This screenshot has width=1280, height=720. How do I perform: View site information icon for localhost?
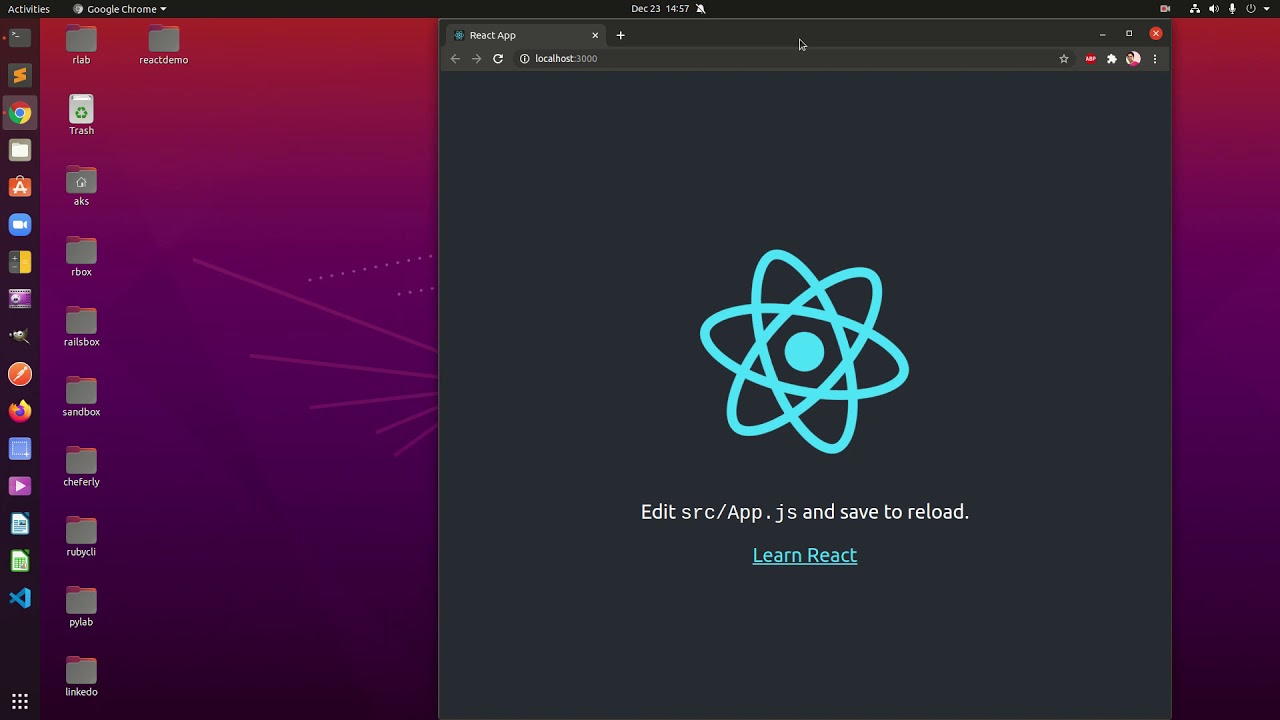pos(524,59)
